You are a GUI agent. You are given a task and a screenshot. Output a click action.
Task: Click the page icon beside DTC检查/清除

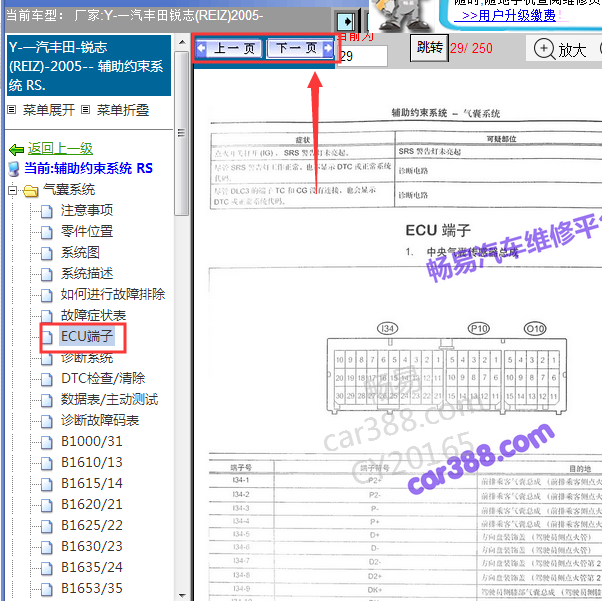(x=47, y=379)
